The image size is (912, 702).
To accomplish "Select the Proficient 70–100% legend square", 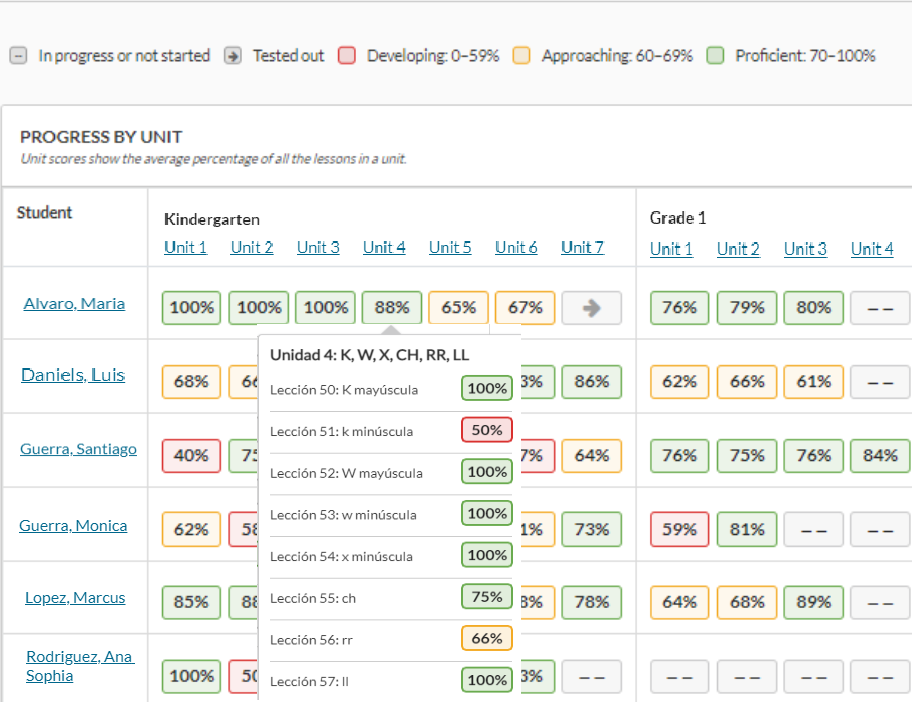I will pos(715,55).
